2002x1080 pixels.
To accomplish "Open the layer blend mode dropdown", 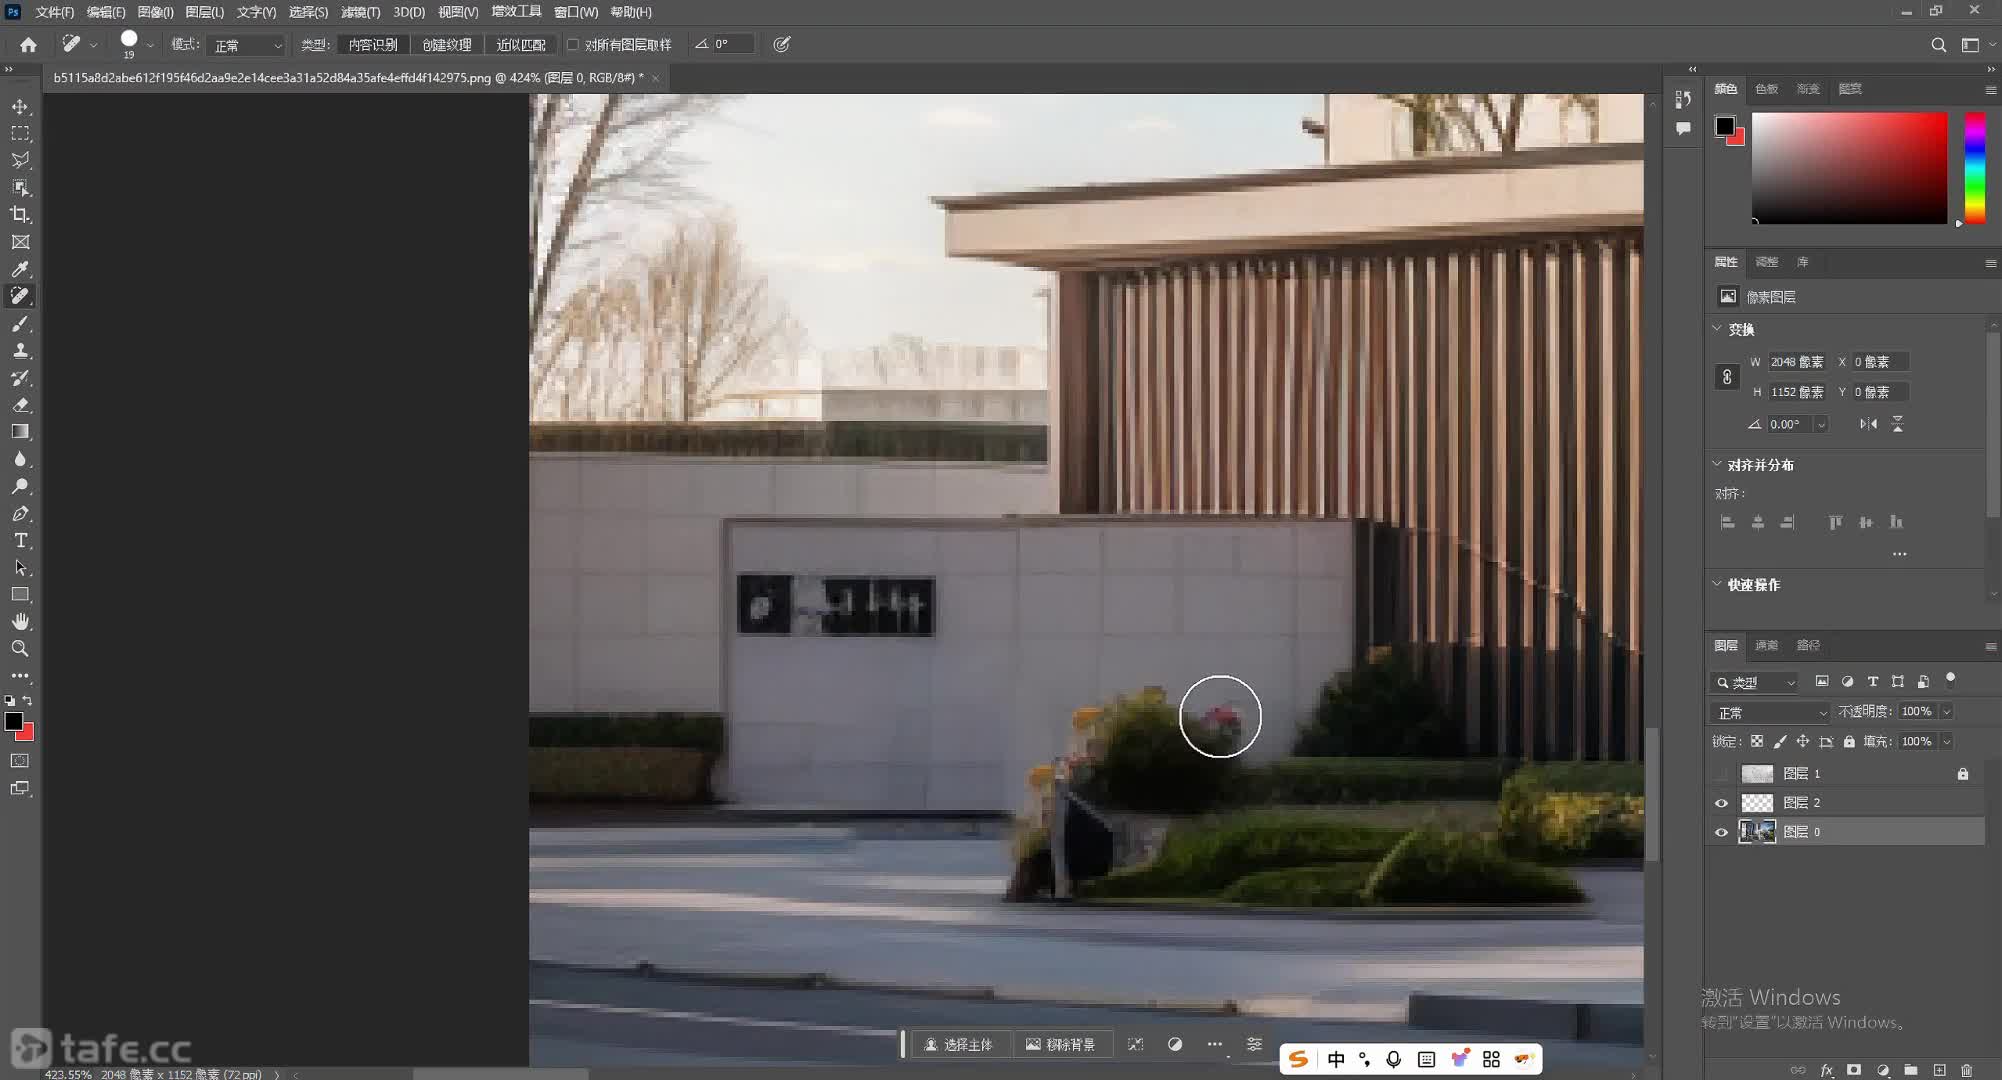I will (x=1770, y=712).
